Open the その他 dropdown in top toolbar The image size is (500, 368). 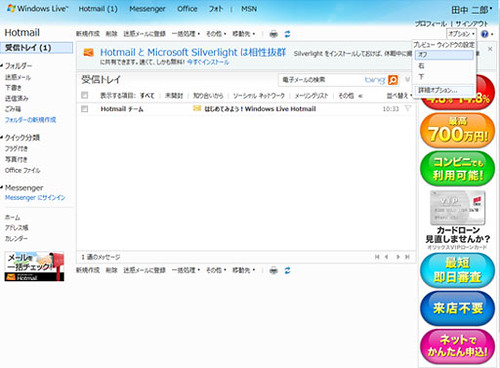pyautogui.click(x=216, y=34)
